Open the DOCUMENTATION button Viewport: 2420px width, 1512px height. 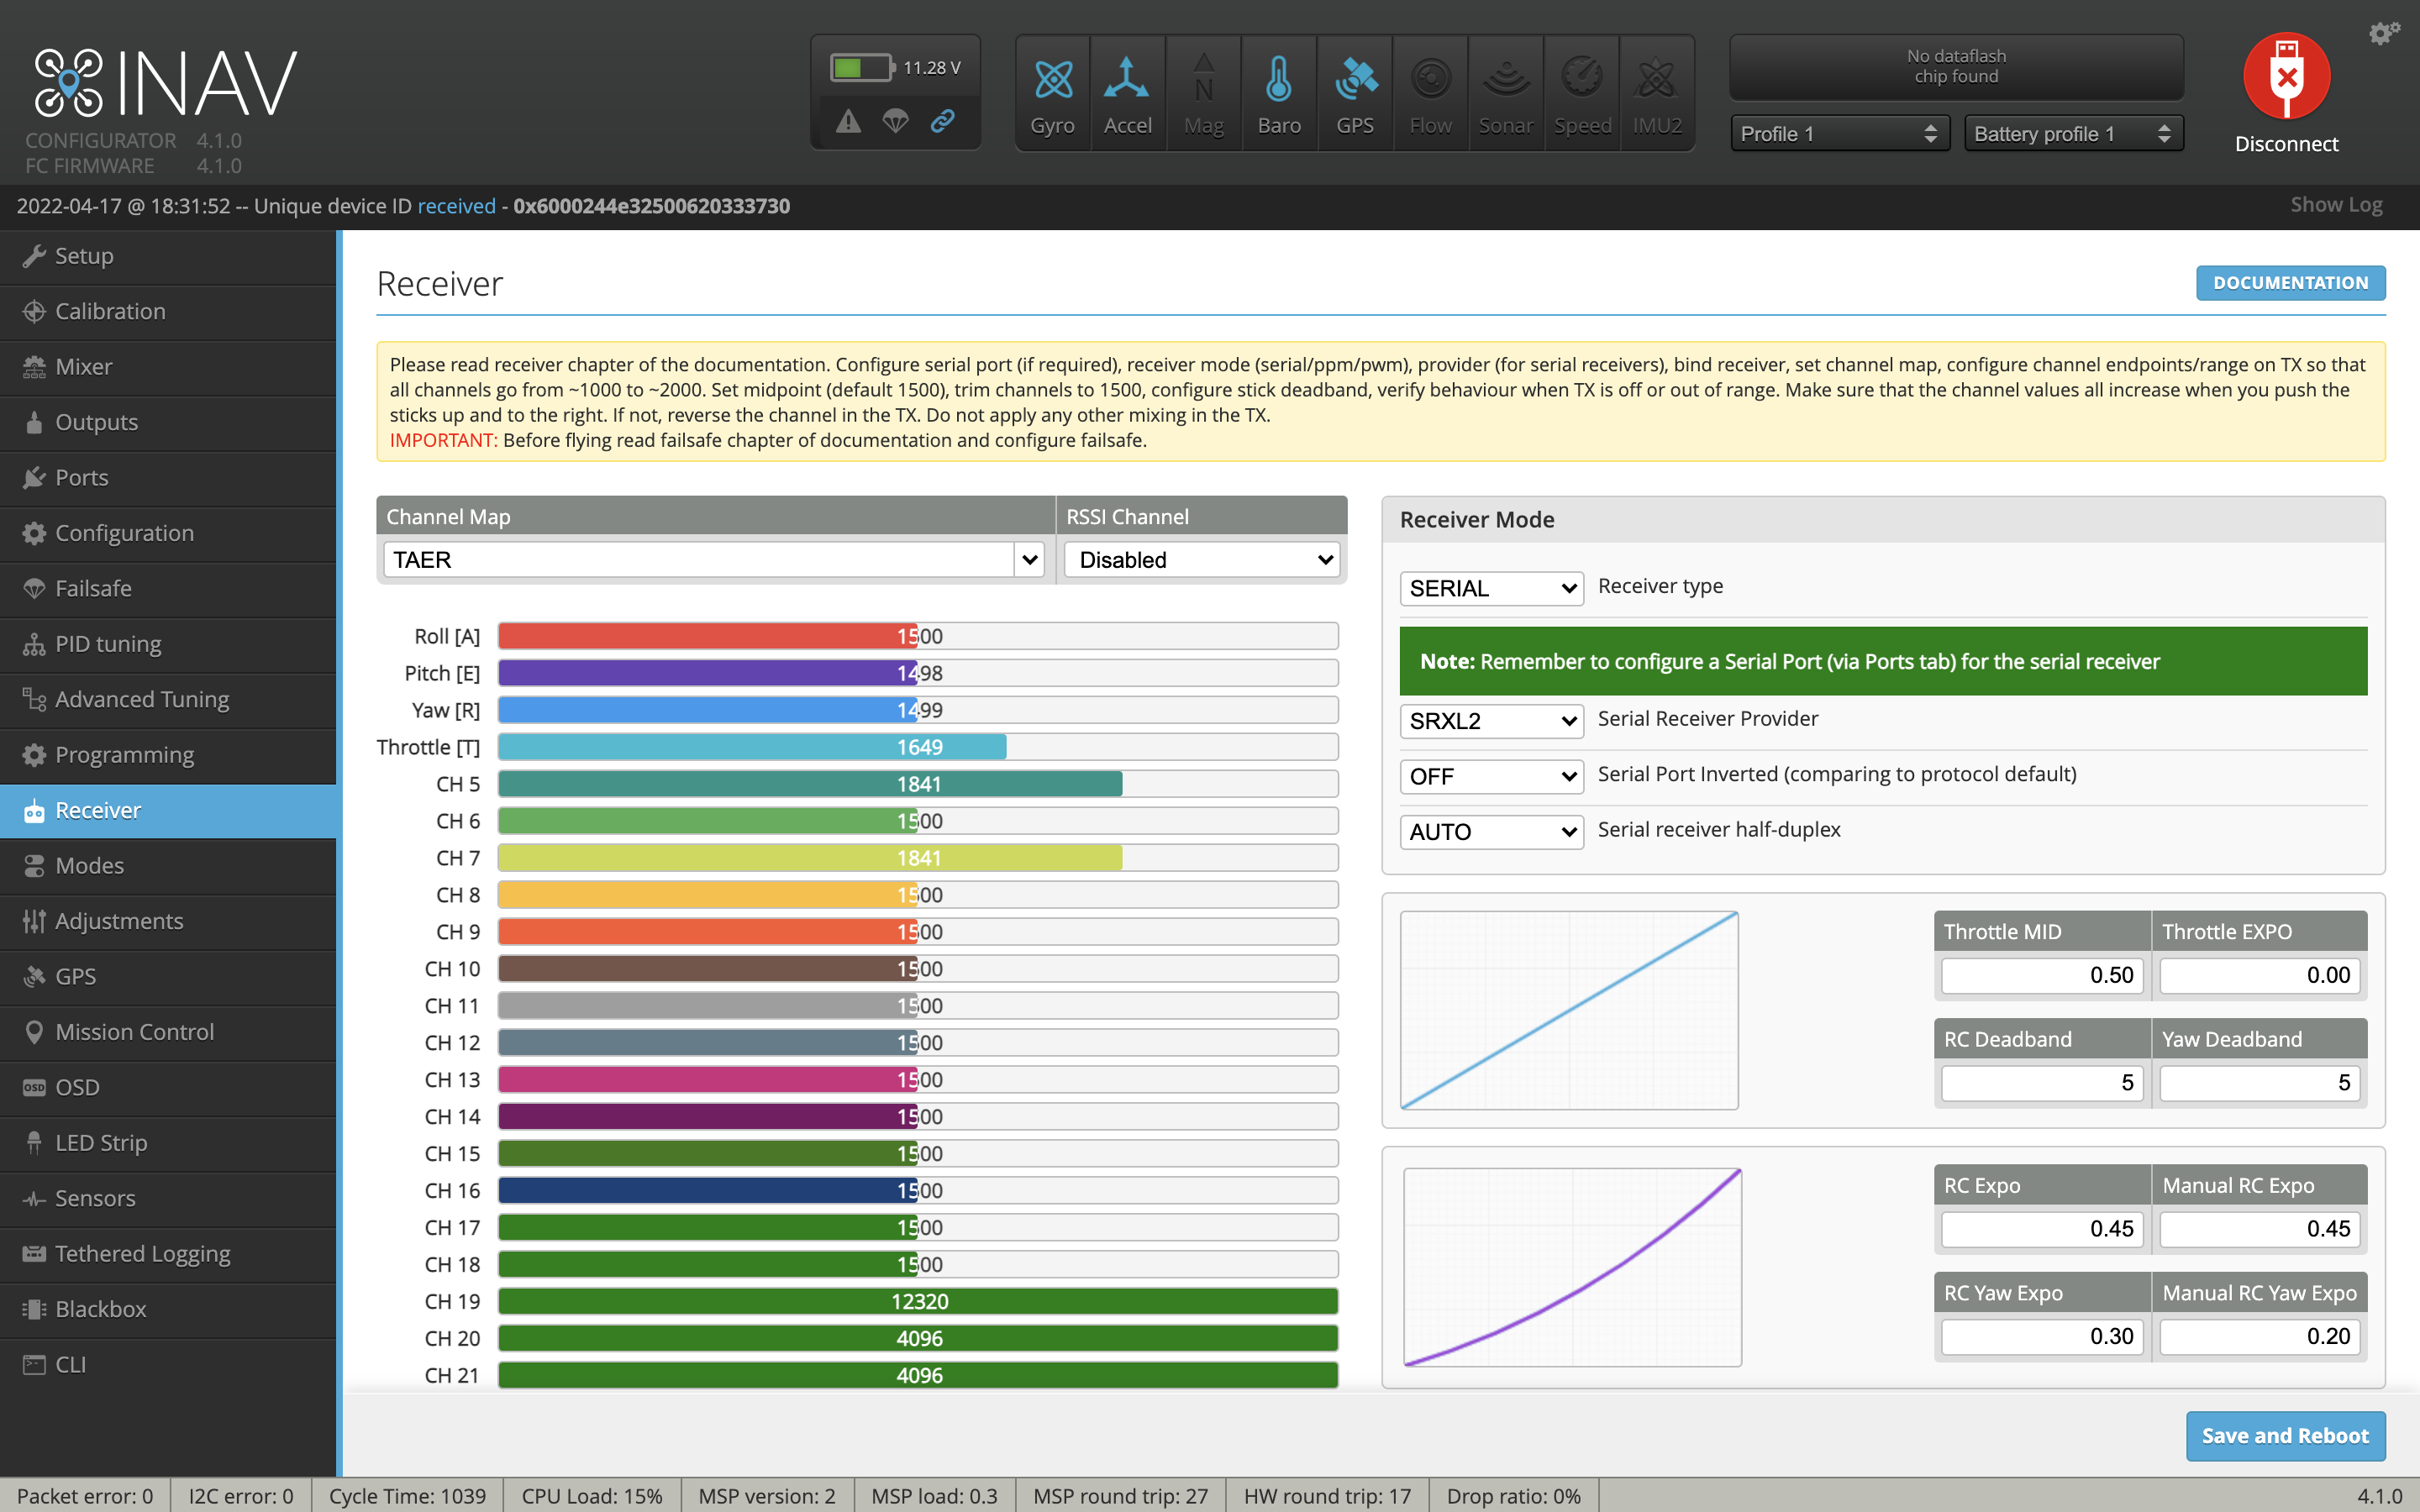[x=2290, y=283]
